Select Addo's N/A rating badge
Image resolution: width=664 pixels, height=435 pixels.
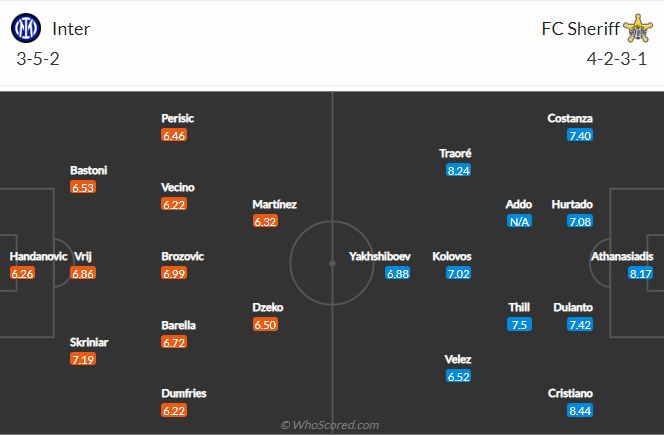click(x=519, y=221)
